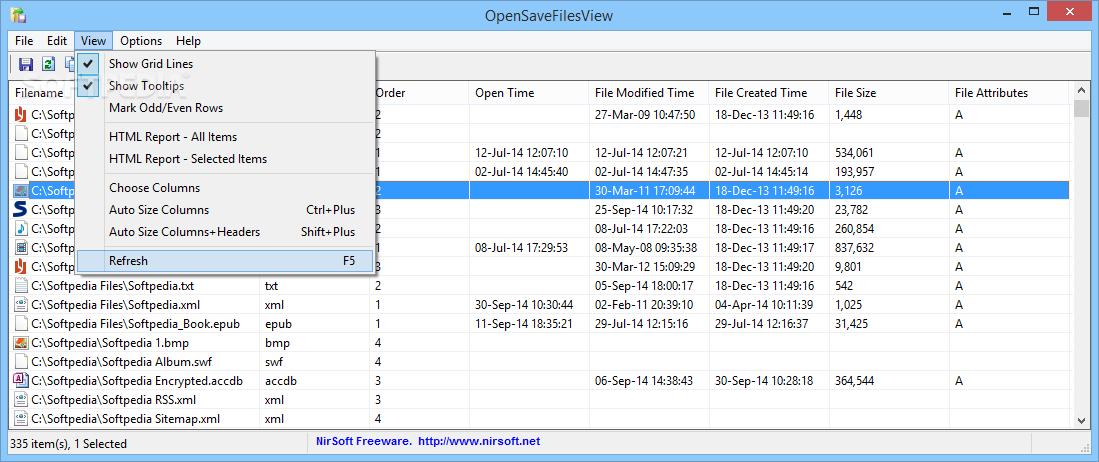Screen dimensions: 1099x462
Task: Click the open time 11-Sep-14 18:35:21
Action: 523,323
